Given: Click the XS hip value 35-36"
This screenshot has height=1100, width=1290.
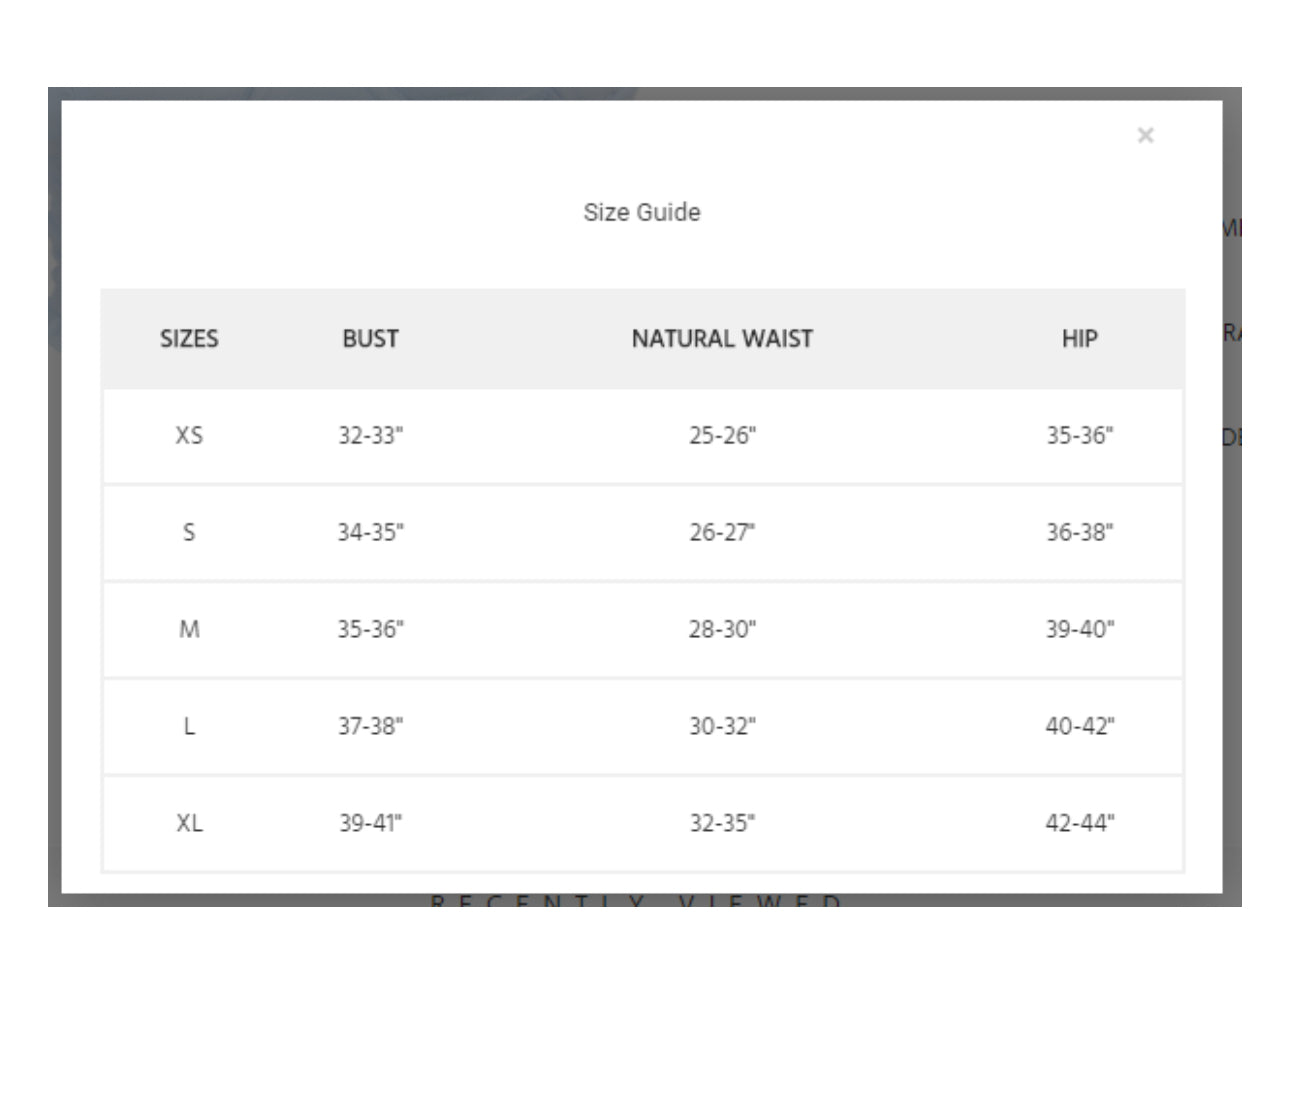Looking at the screenshot, I should pyautogui.click(x=1080, y=436).
